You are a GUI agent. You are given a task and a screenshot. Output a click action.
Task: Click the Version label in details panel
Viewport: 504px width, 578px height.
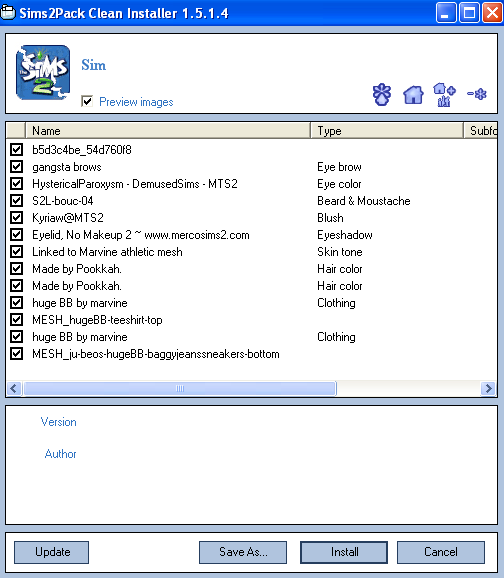click(59, 422)
